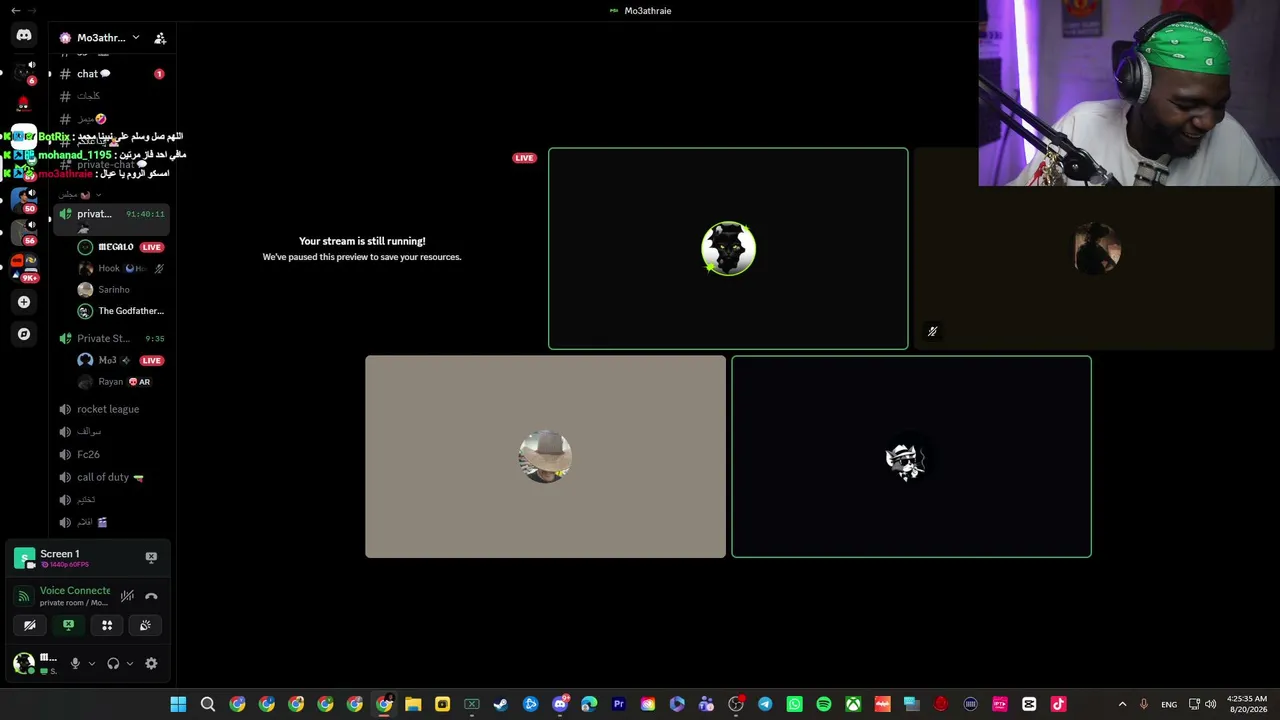
Task: Click Hook in the voice channel list
Action: pos(108,268)
